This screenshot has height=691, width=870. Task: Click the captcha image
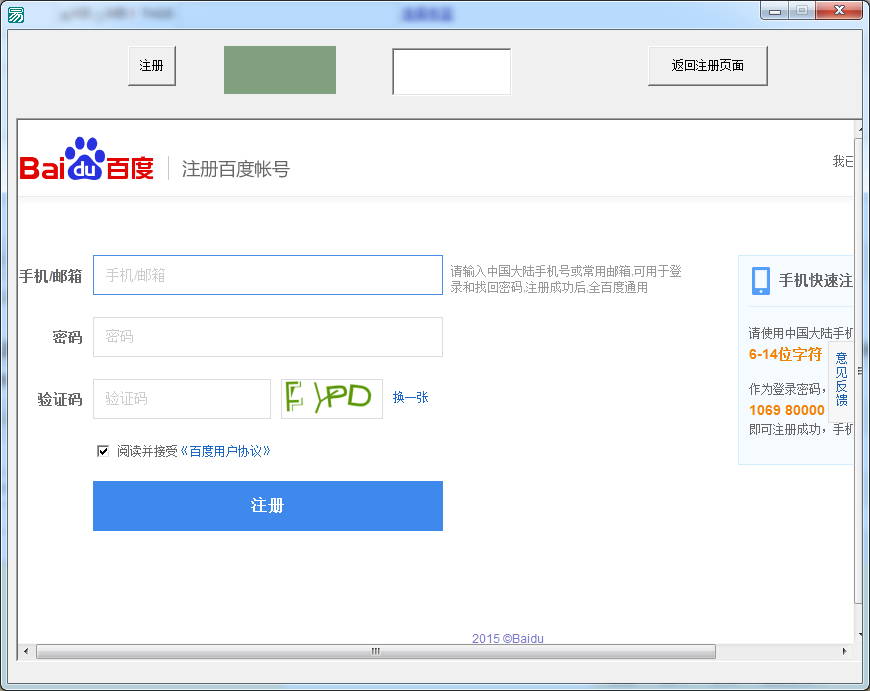tap(332, 399)
